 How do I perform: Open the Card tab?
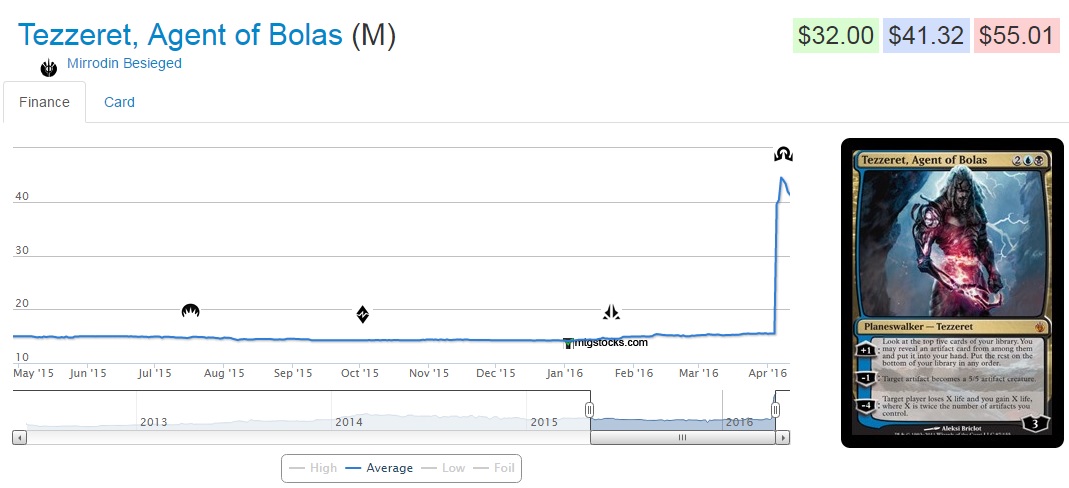[119, 102]
